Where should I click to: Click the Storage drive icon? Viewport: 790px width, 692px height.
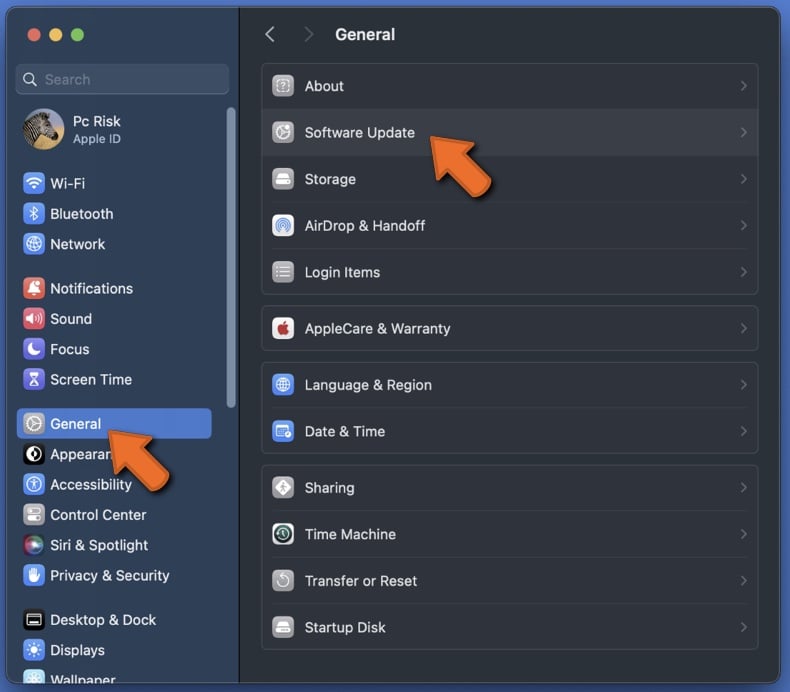[x=283, y=179]
